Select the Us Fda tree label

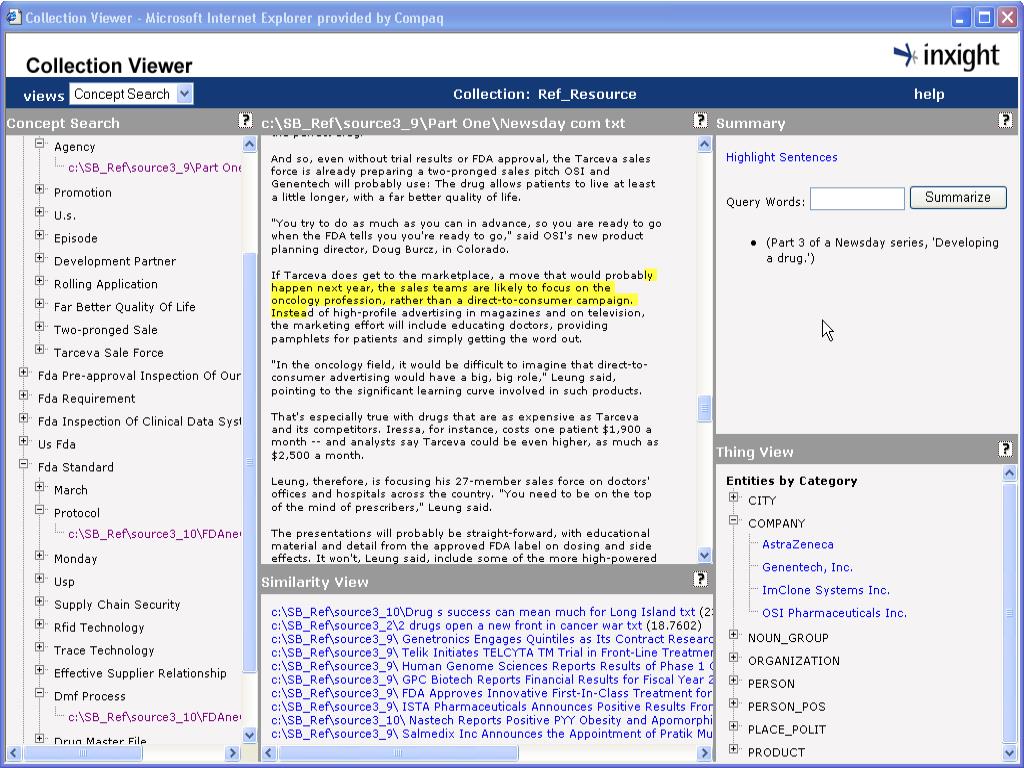click(57, 444)
